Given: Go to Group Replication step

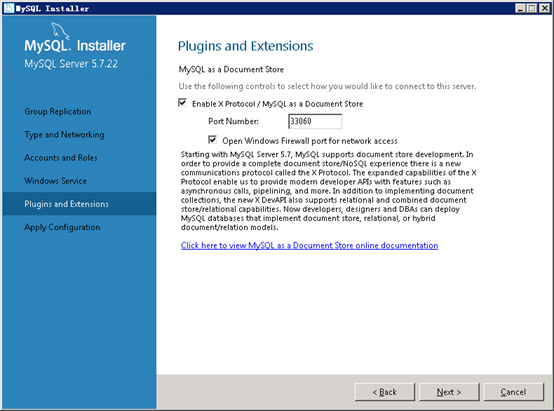Looking at the screenshot, I should [x=58, y=111].
